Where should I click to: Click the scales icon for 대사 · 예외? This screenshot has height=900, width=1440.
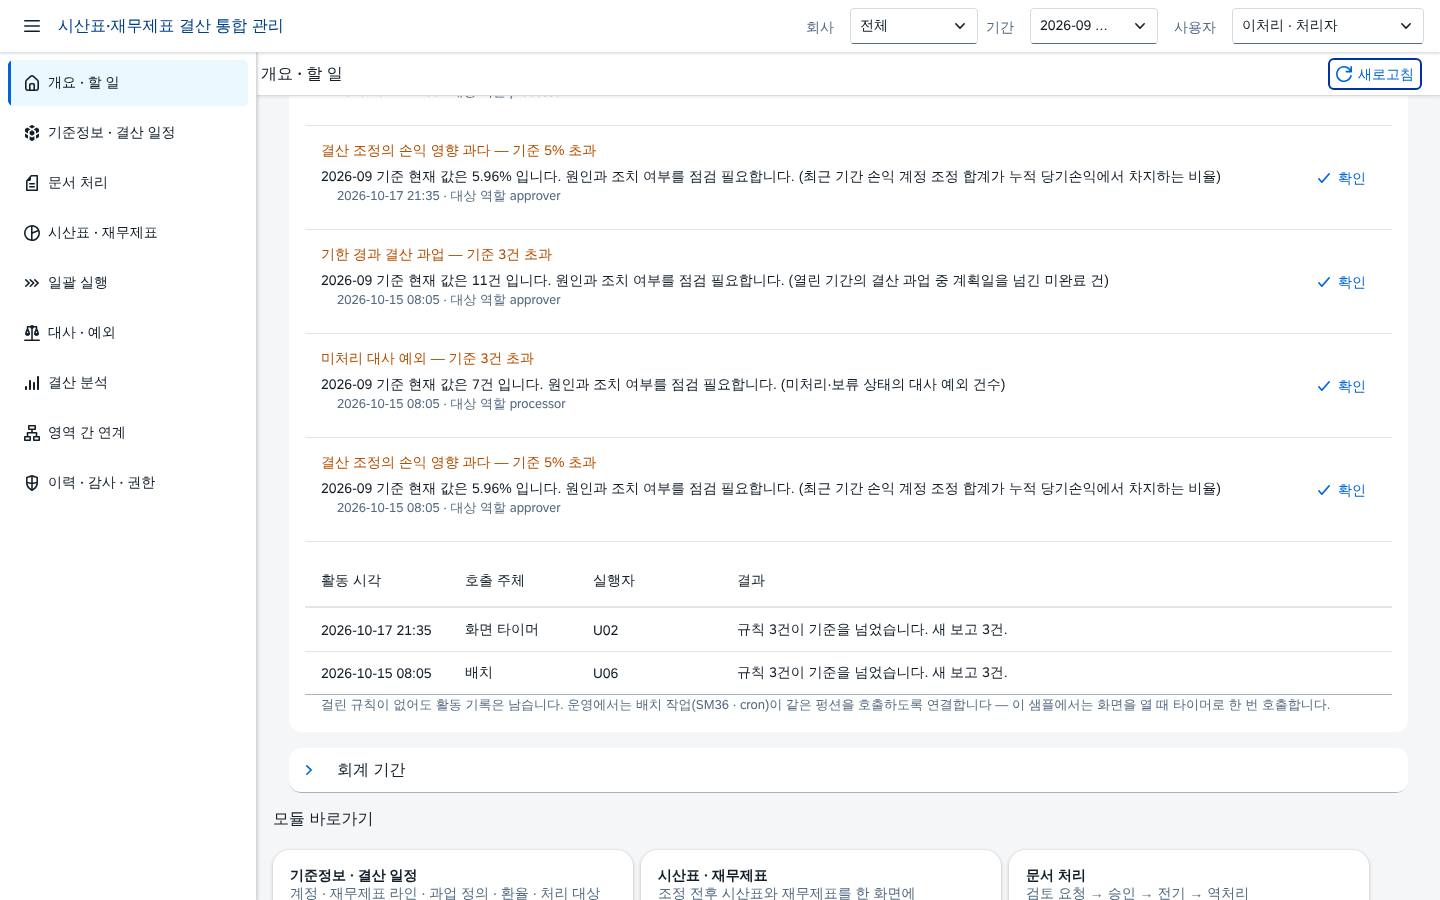click(x=32, y=333)
